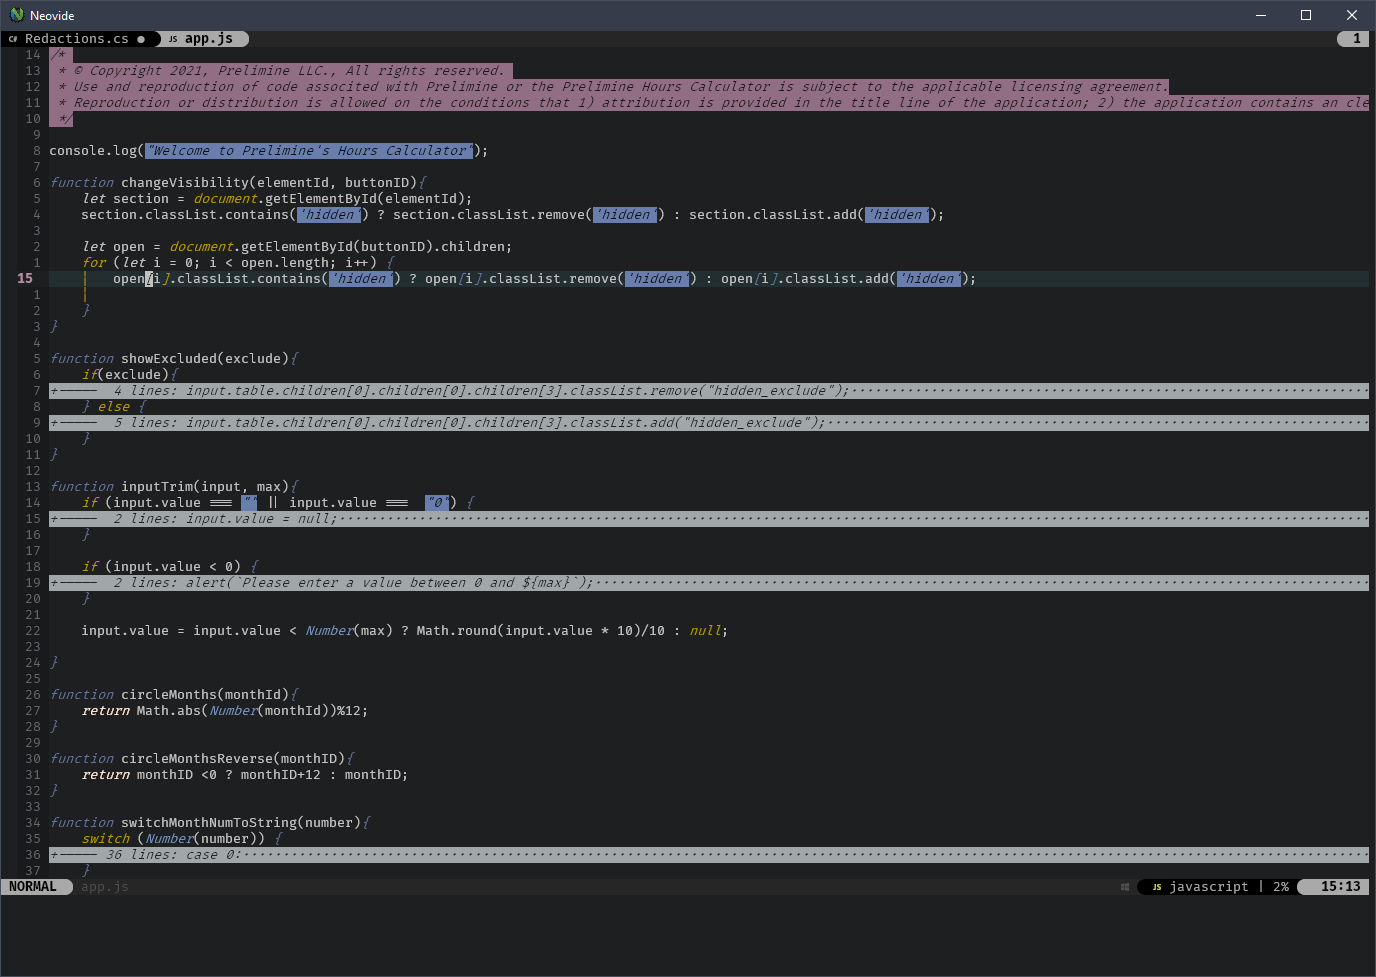Click 'return Math.abs(Number(monthId))%12;' line
1376x977 pixels.
click(x=225, y=711)
